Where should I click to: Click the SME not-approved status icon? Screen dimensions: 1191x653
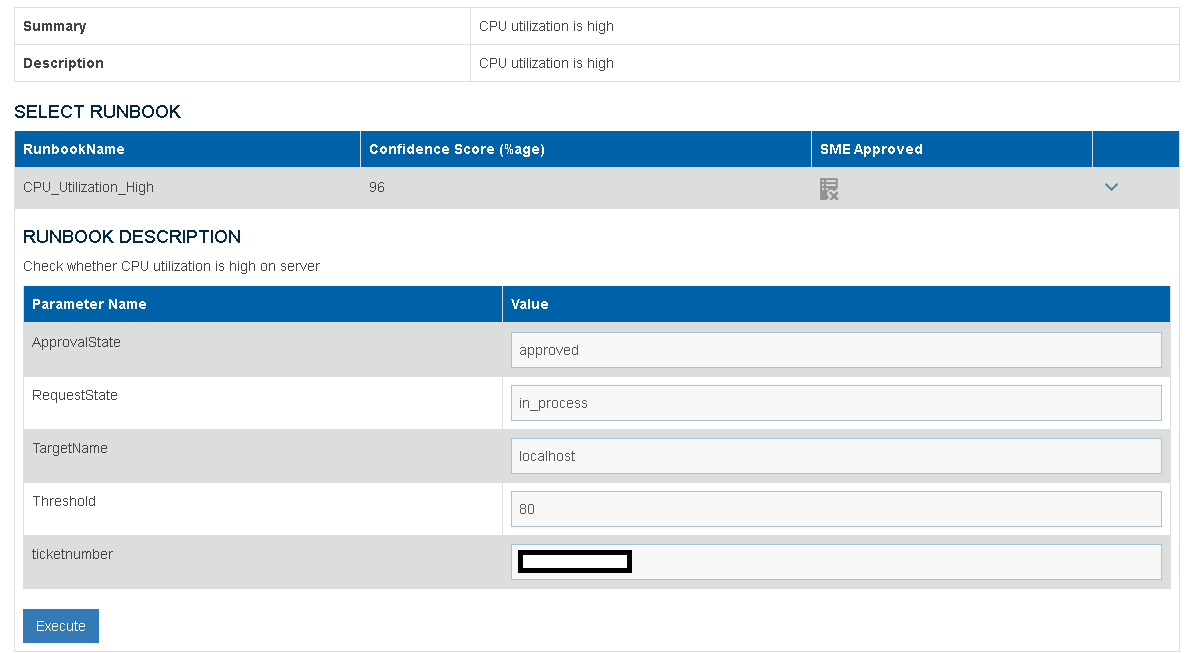(828, 188)
